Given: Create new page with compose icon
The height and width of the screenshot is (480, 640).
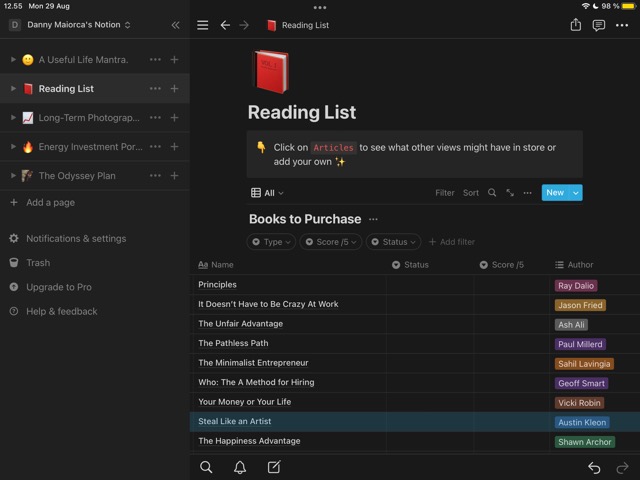Looking at the screenshot, I should (274, 467).
